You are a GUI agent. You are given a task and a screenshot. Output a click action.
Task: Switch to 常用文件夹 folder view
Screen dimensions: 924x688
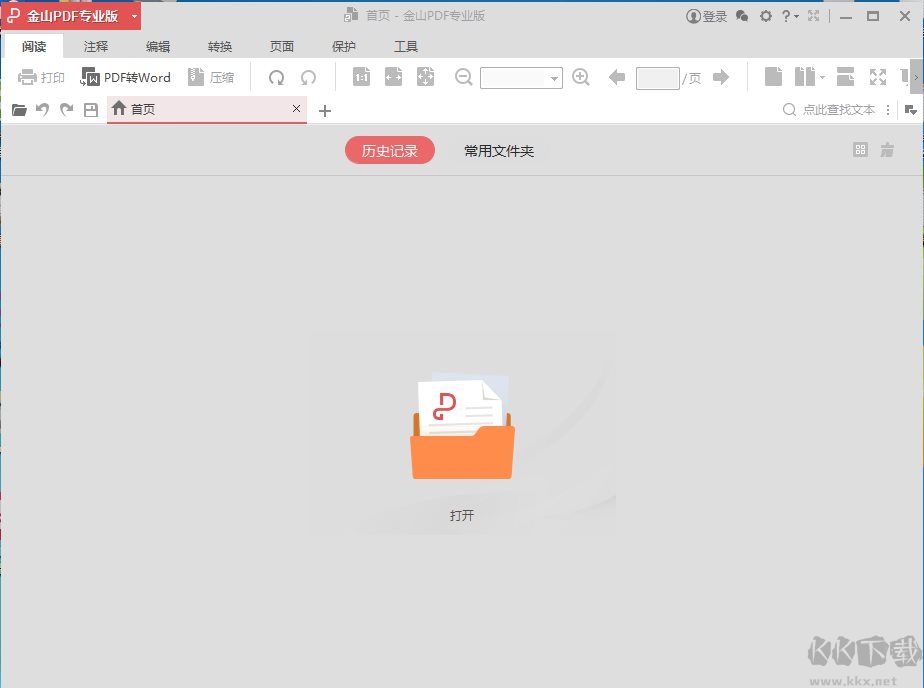click(498, 150)
